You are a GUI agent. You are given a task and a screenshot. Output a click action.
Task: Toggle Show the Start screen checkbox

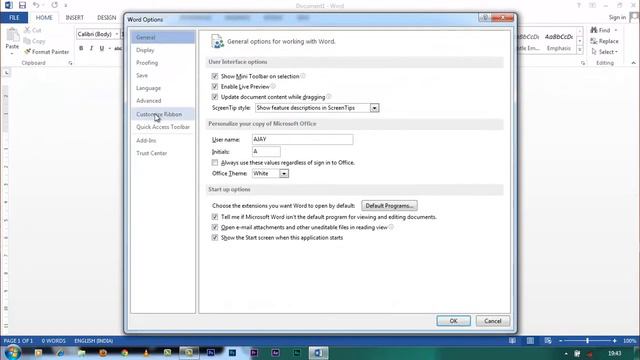tap(215, 238)
